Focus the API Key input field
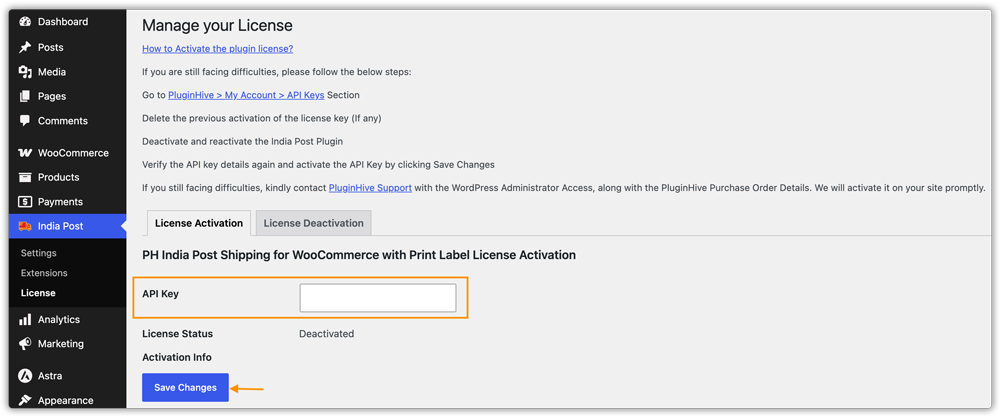This screenshot has height=418, width=1000. pyautogui.click(x=378, y=298)
